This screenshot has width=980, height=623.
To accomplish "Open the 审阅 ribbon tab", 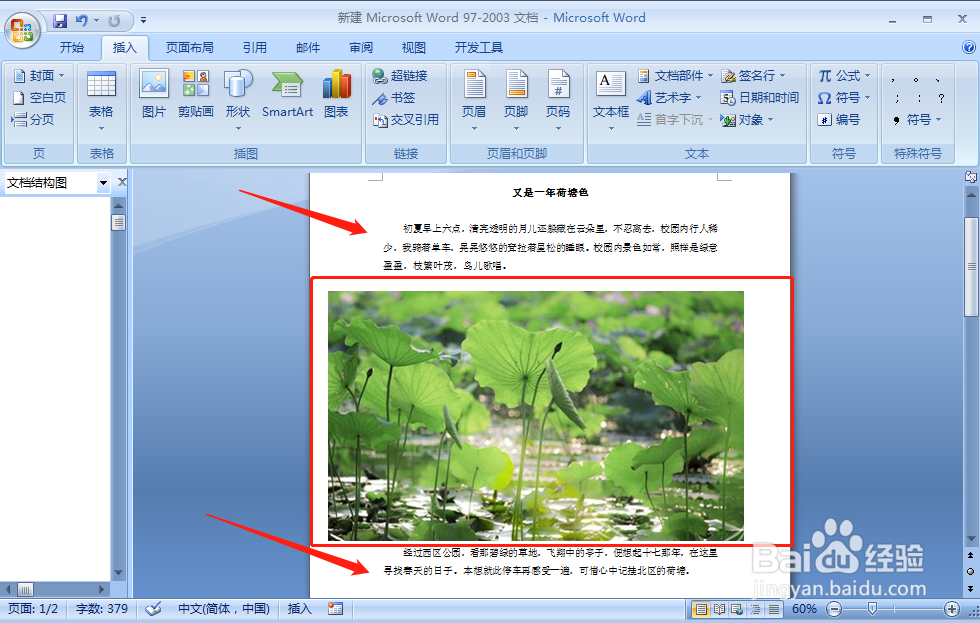I will click(360, 46).
